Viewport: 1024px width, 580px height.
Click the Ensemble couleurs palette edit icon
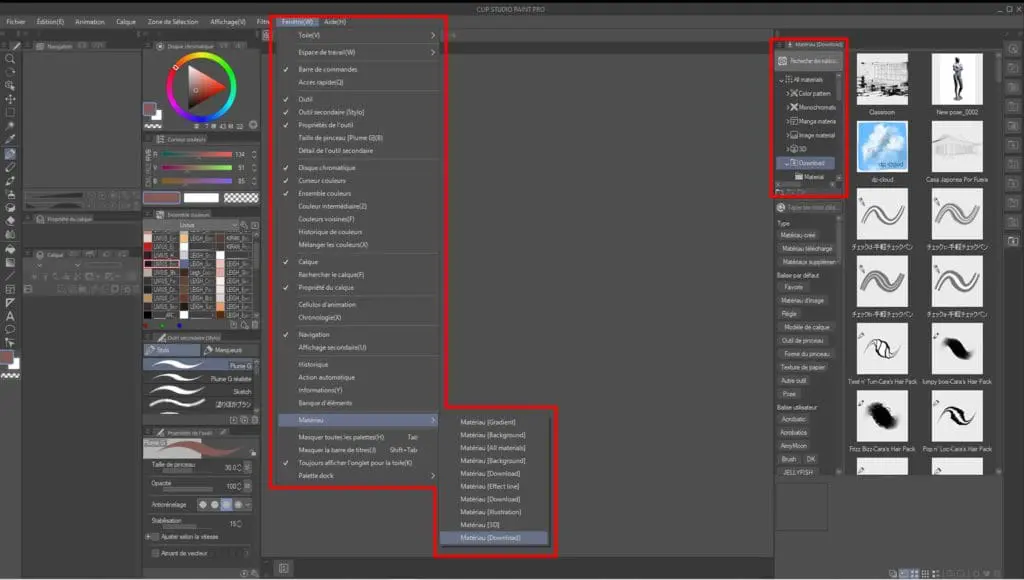[244, 225]
